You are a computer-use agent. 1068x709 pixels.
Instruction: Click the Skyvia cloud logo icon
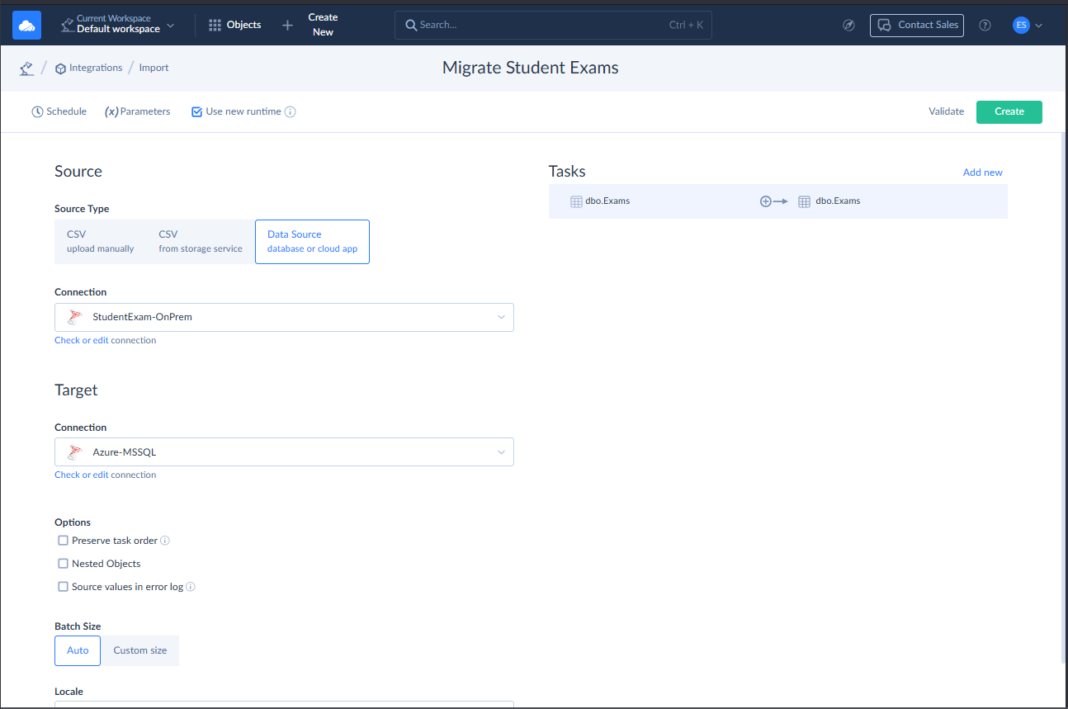pyautogui.click(x=27, y=25)
